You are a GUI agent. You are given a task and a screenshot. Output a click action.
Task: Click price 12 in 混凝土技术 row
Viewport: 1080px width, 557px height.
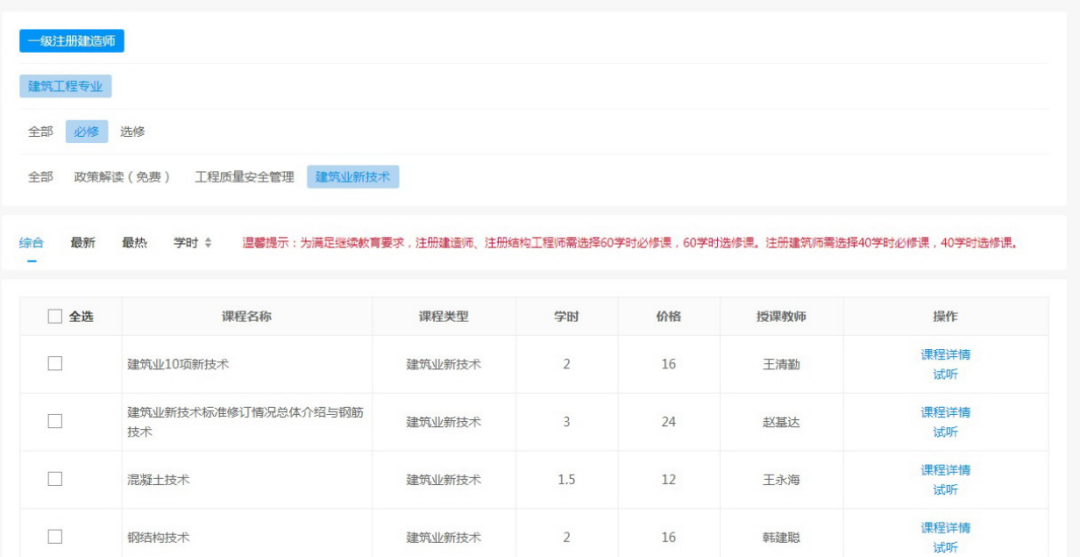668,480
